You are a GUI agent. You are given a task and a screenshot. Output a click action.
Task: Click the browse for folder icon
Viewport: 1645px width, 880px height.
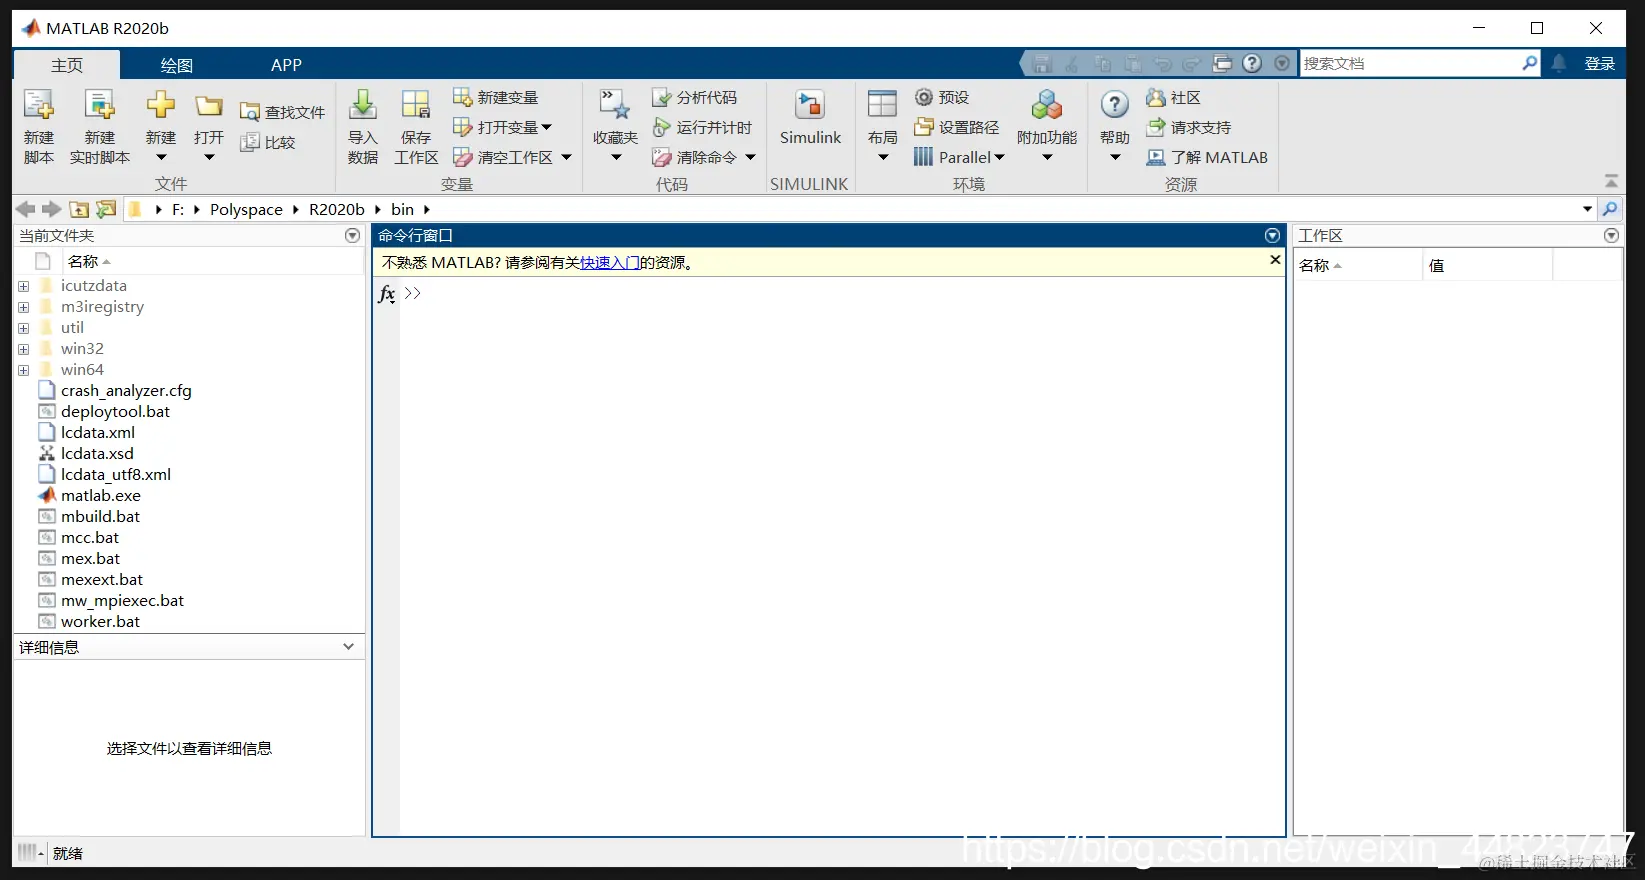[106, 209]
